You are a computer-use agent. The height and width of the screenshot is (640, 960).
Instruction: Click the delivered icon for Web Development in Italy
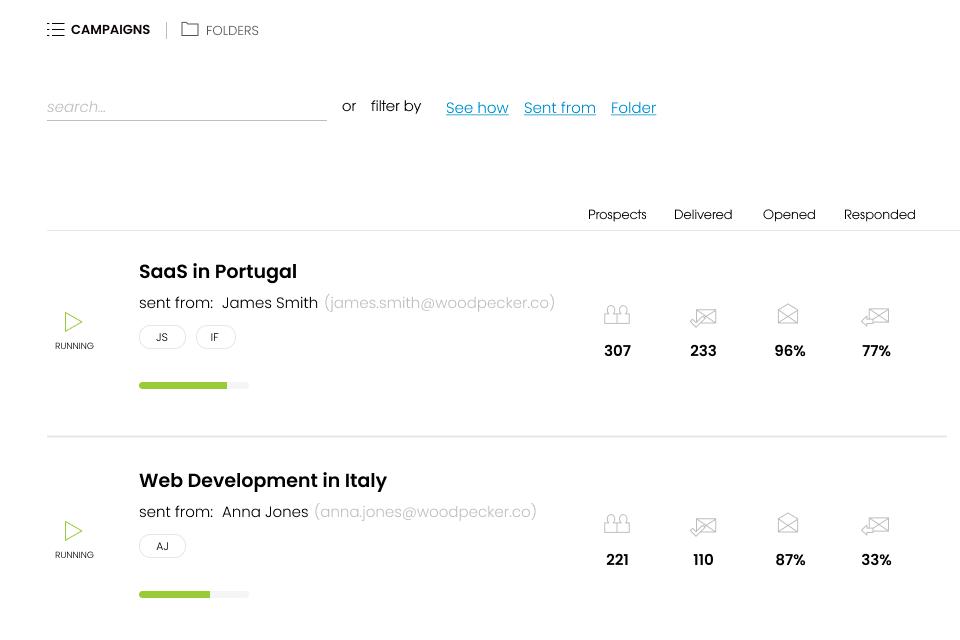tap(703, 526)
